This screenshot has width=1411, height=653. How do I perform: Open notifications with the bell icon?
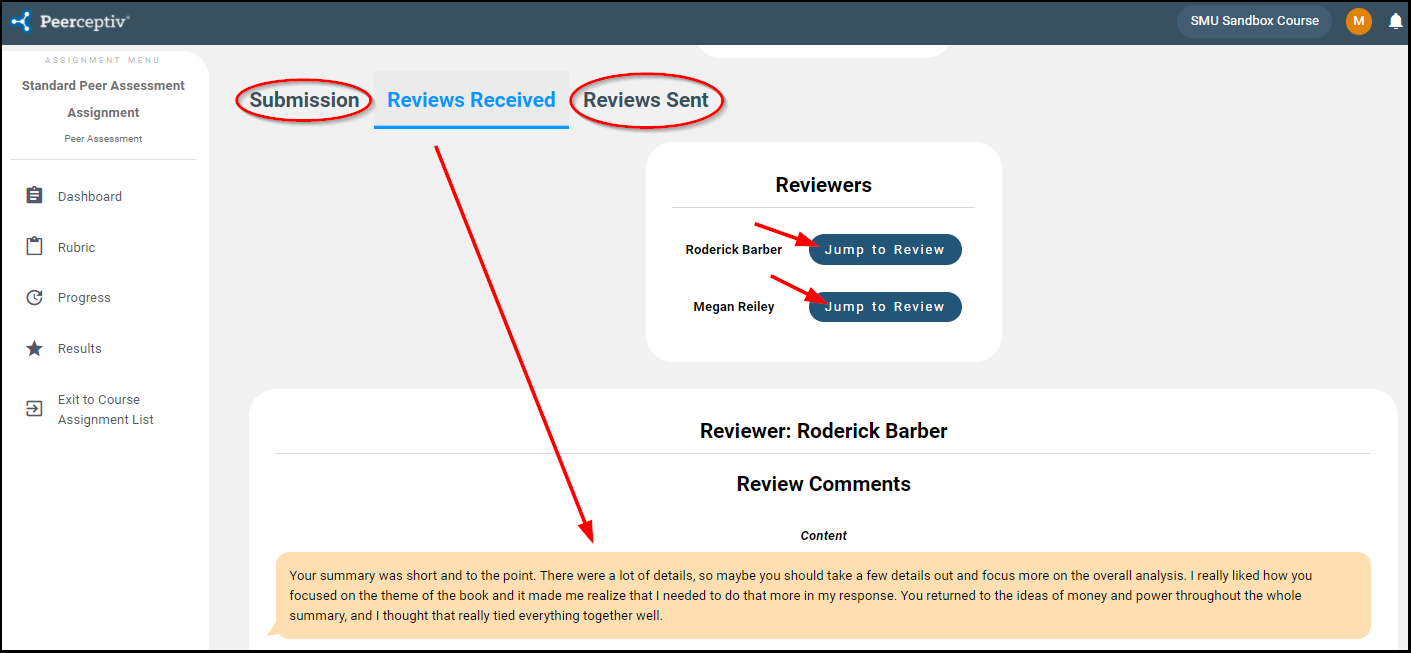click(x=1395, y=21)
